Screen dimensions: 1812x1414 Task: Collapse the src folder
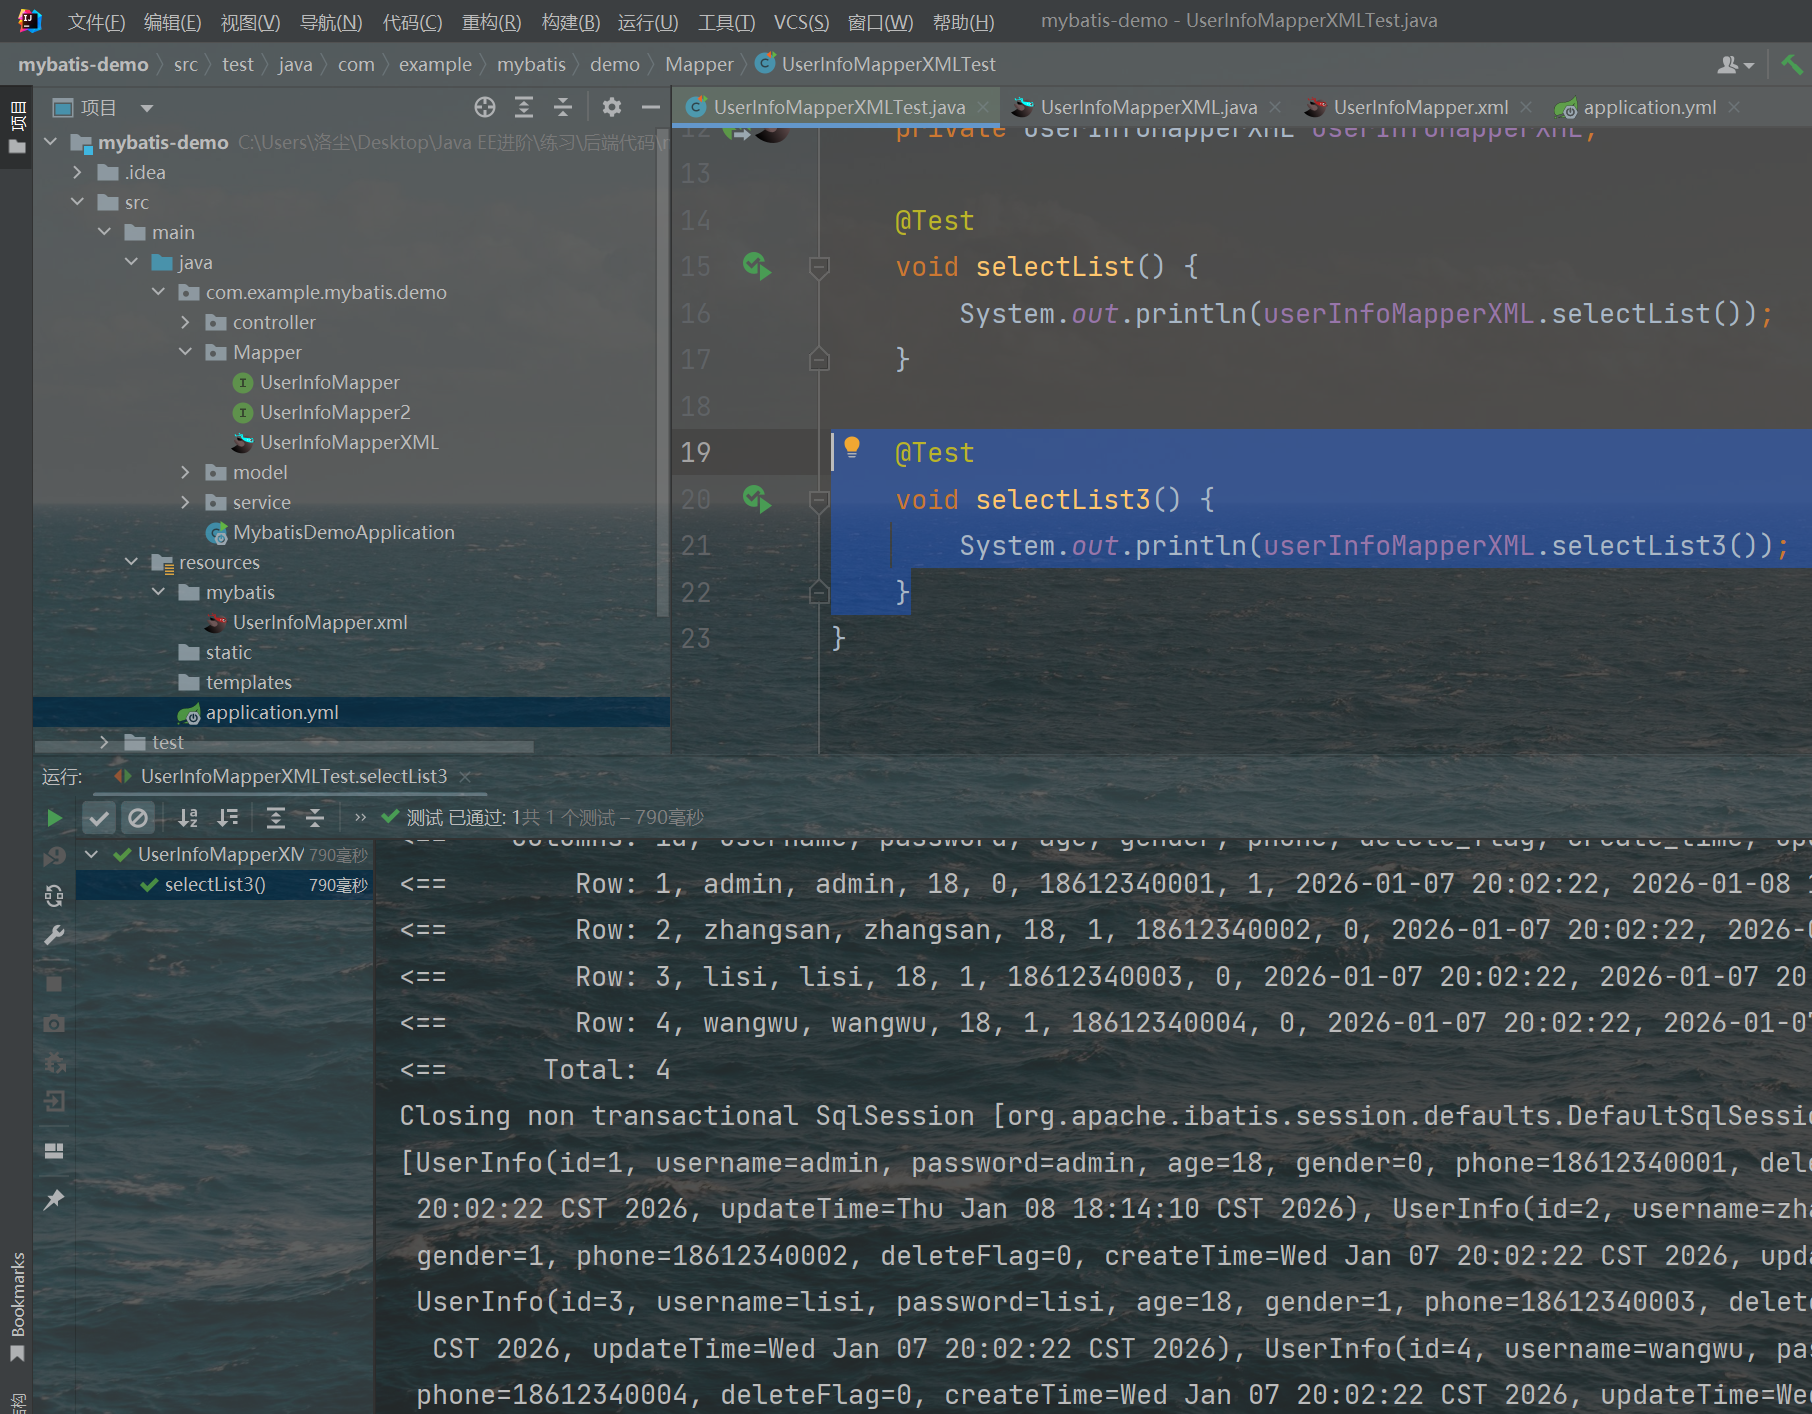coord(78,202)
